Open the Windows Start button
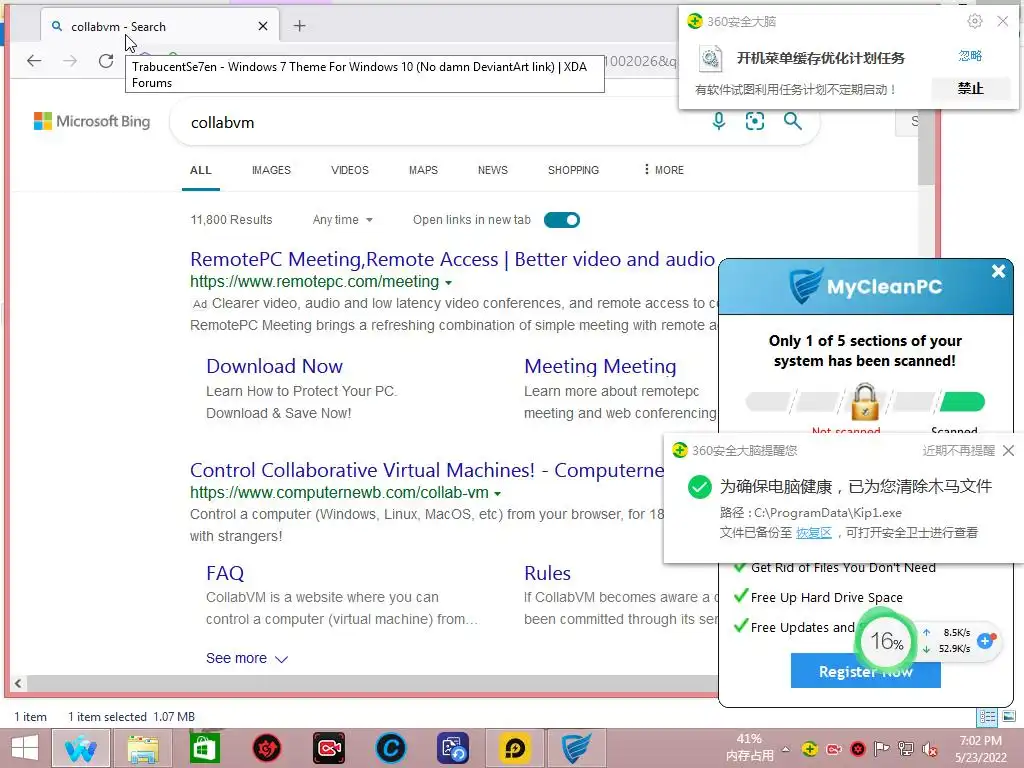Image resolution: width=1024 pixels, height=768 pixels. click(25, 748)
